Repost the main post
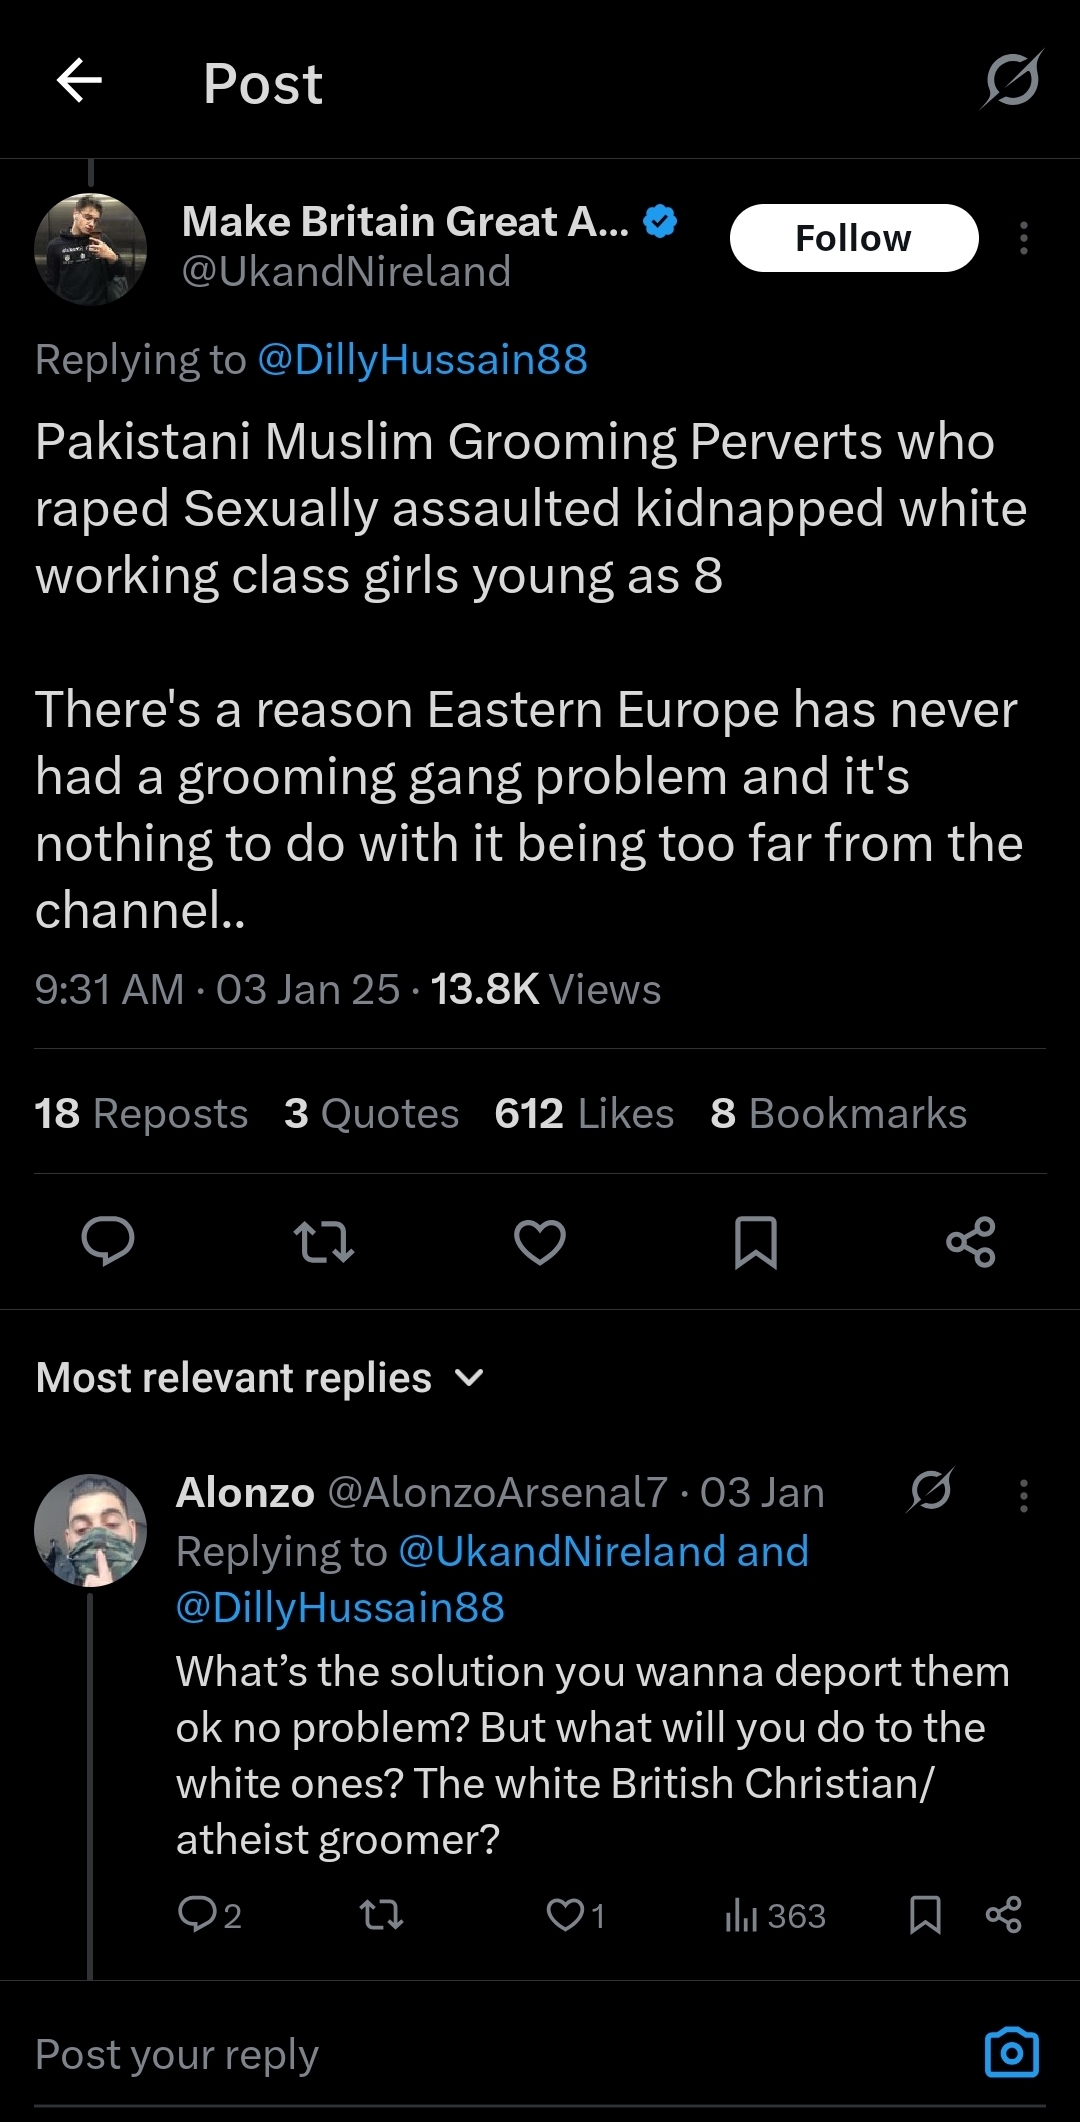1080x2122 pixels. coord(324,1242)
